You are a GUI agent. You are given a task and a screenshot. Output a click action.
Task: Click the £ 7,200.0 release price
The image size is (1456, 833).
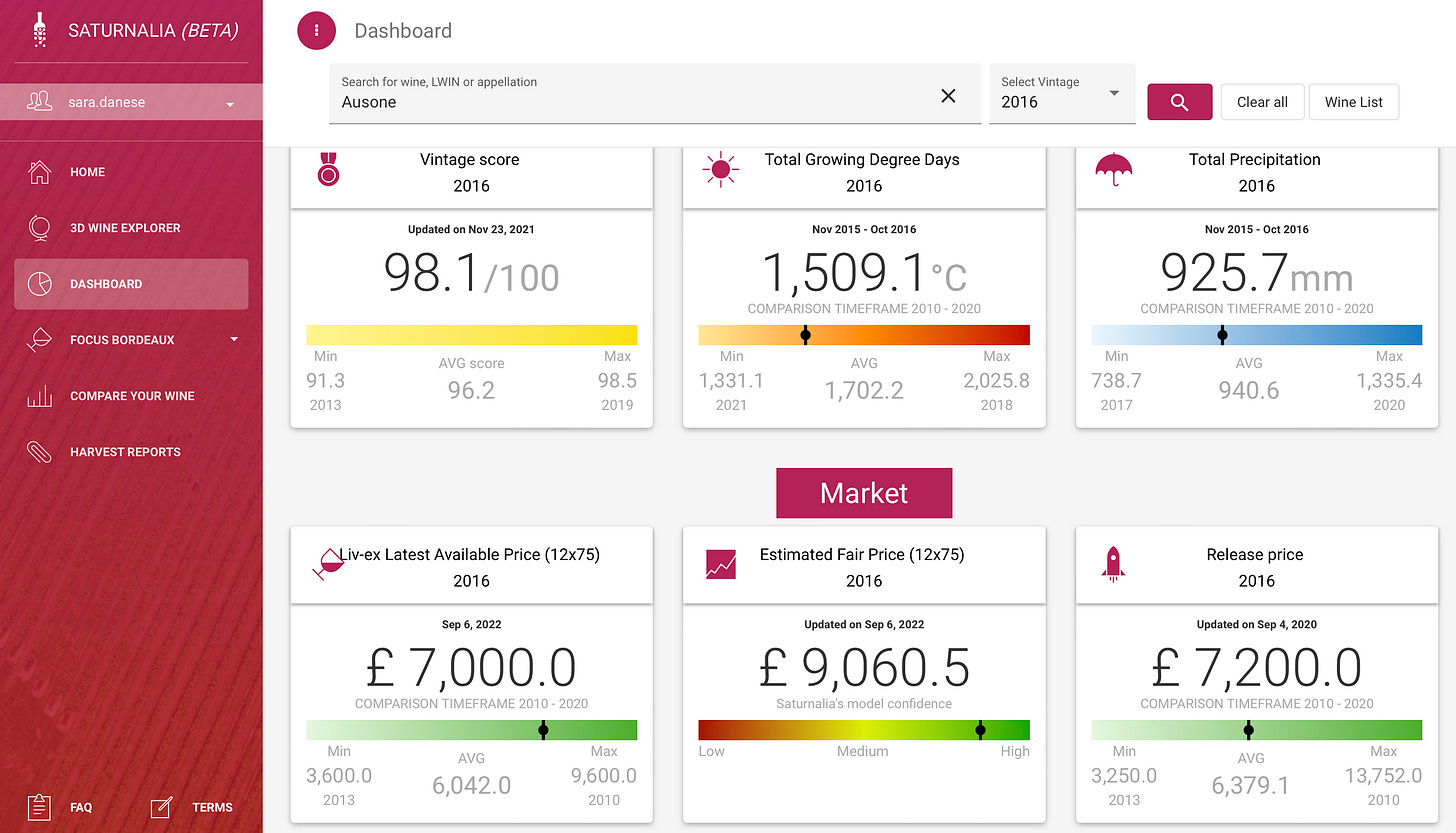tap(1257, 668)
